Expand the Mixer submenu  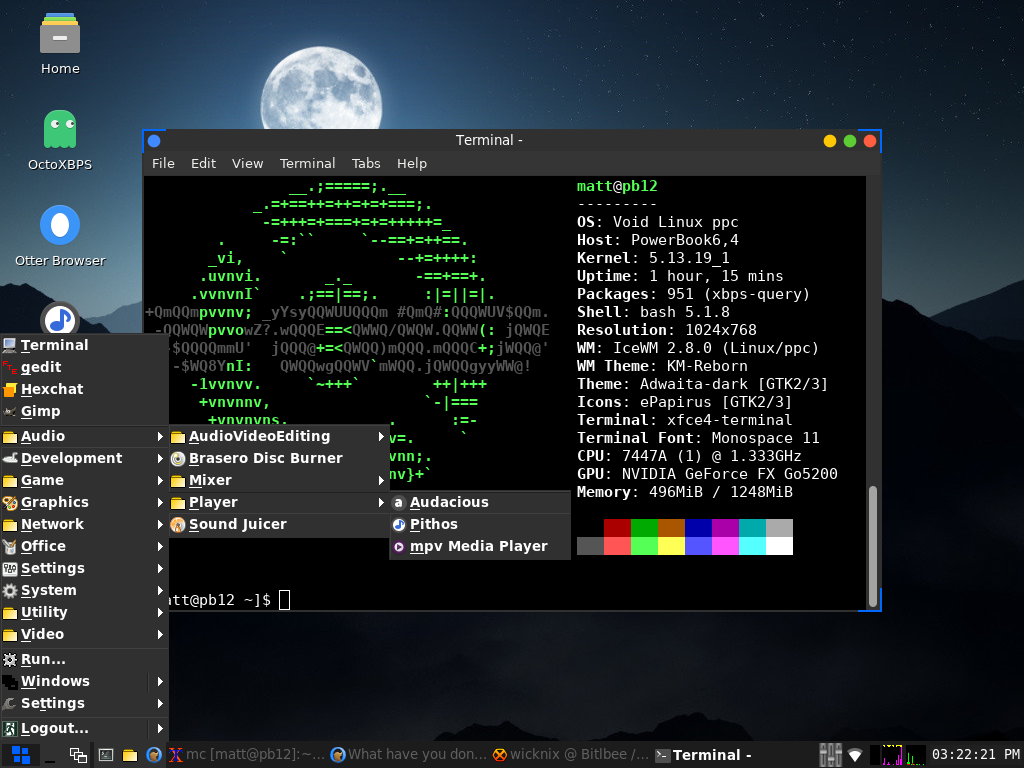(x=210, y=480)
